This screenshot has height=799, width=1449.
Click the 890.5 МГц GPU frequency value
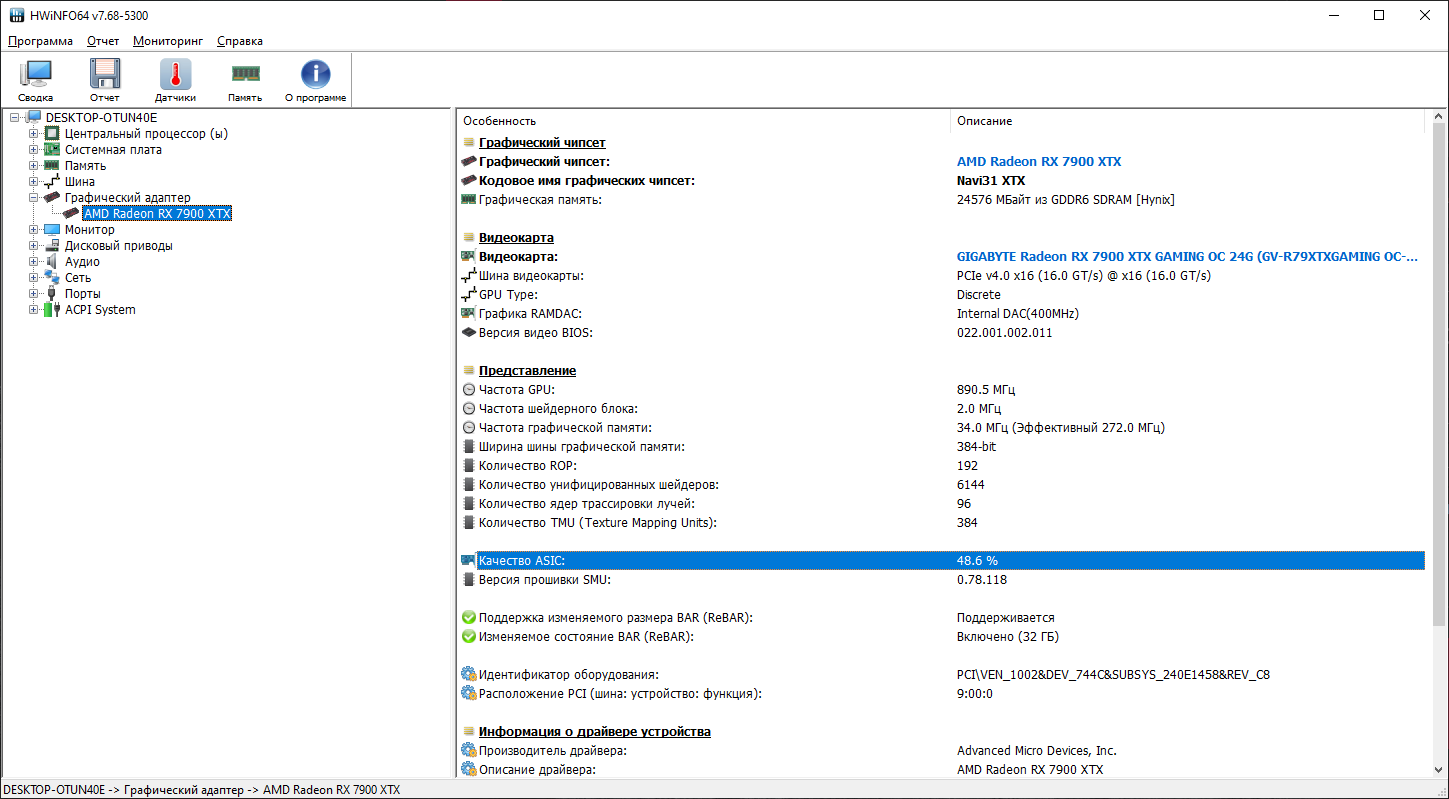(986, 390)
